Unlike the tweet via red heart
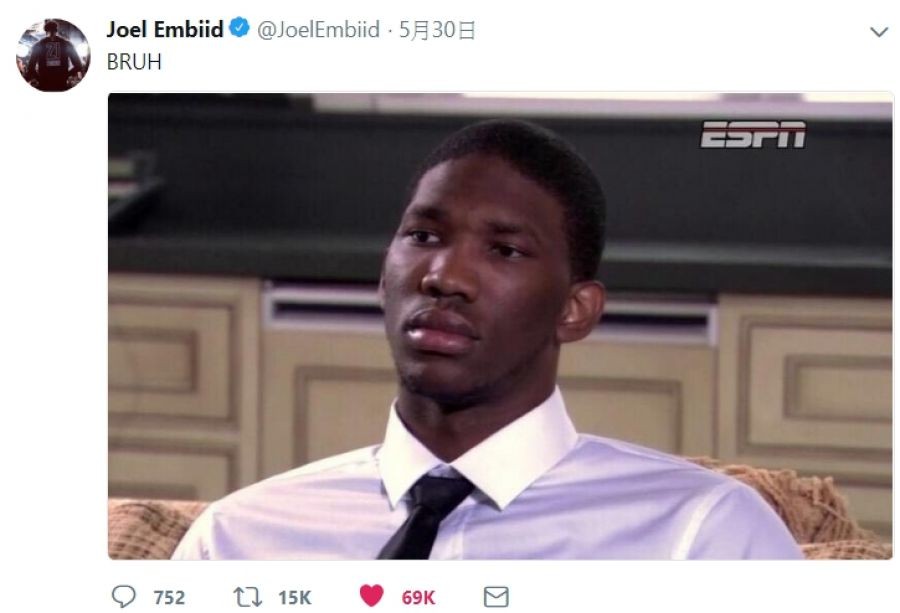Screen dimensions: 900x613 (x=371, y=596)
